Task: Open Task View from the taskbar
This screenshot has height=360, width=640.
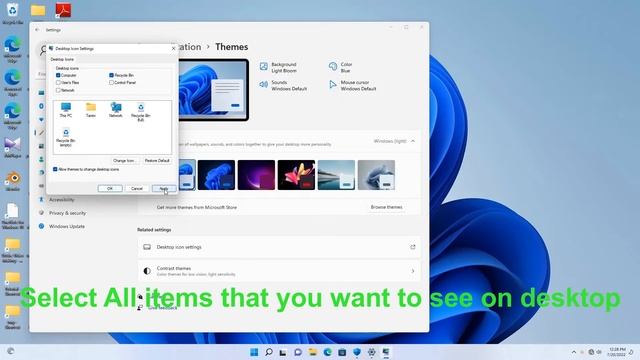Action: click(x=283, y=352)
